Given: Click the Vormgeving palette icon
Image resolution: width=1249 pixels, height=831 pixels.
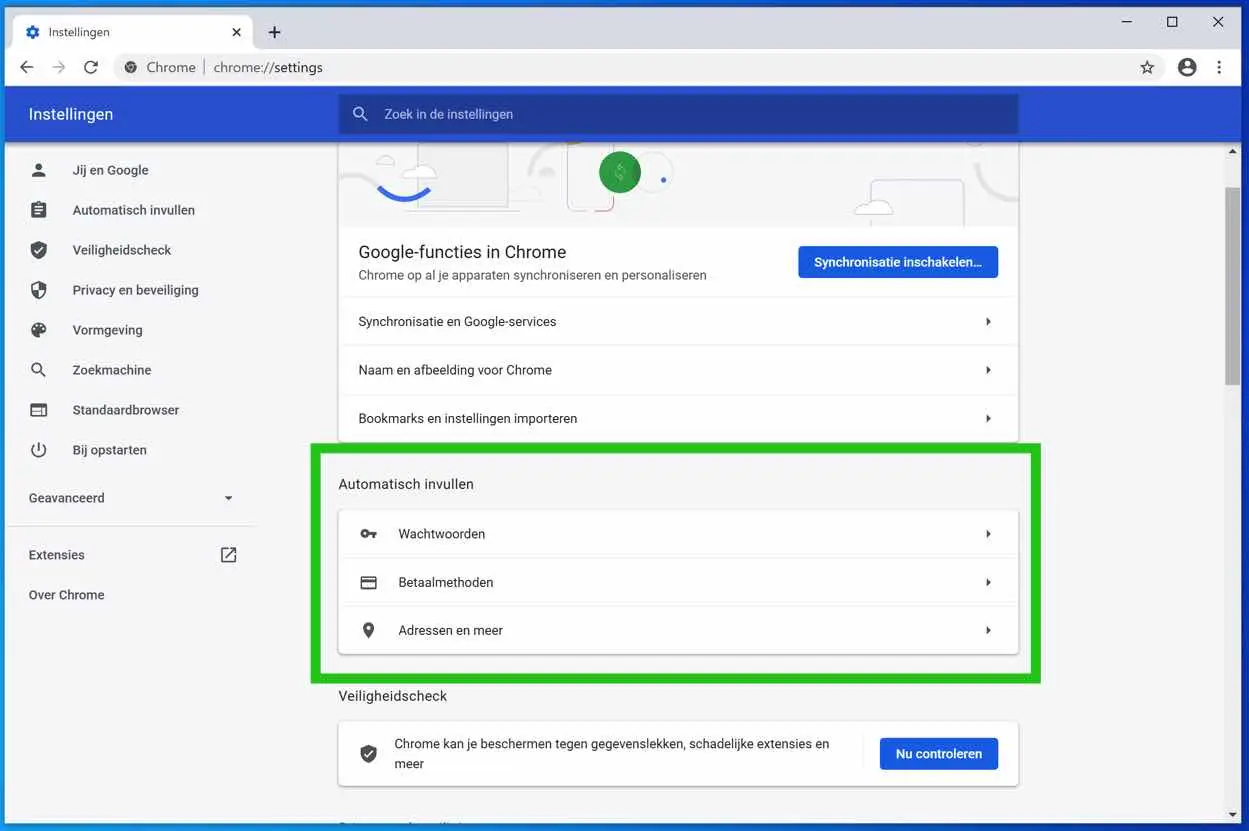Looking at the screenshot, I should pyautogui.click(x=39, y=330).
